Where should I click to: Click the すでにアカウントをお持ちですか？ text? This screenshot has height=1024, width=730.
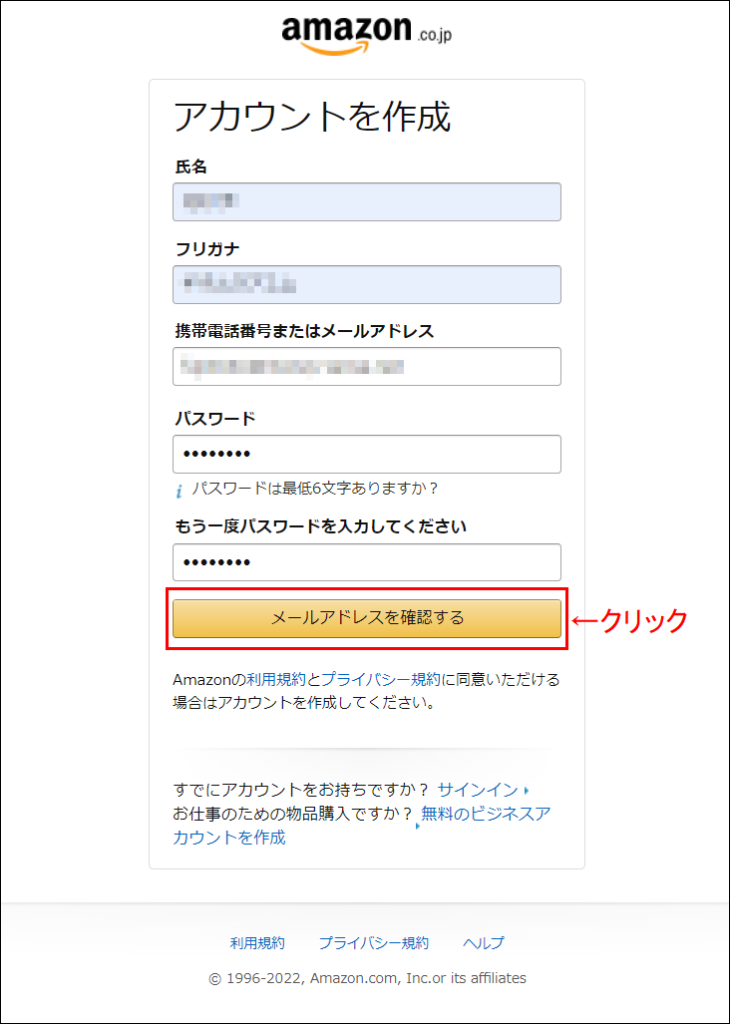point(302,790)
